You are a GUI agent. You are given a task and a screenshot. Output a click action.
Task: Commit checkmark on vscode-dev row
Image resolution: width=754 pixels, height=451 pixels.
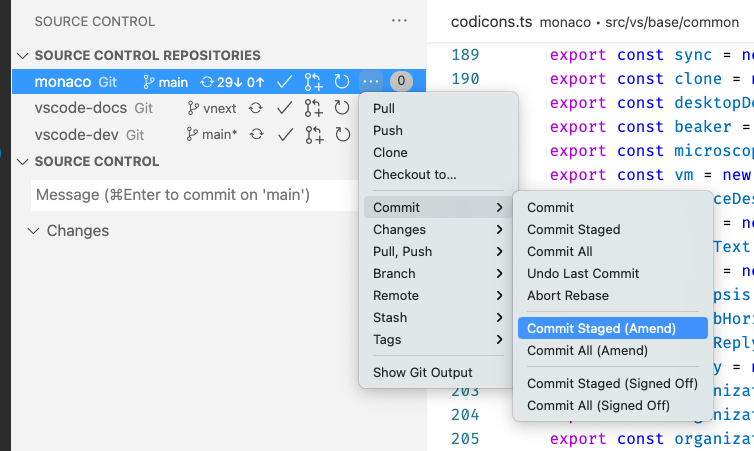[x=286, y=135]
